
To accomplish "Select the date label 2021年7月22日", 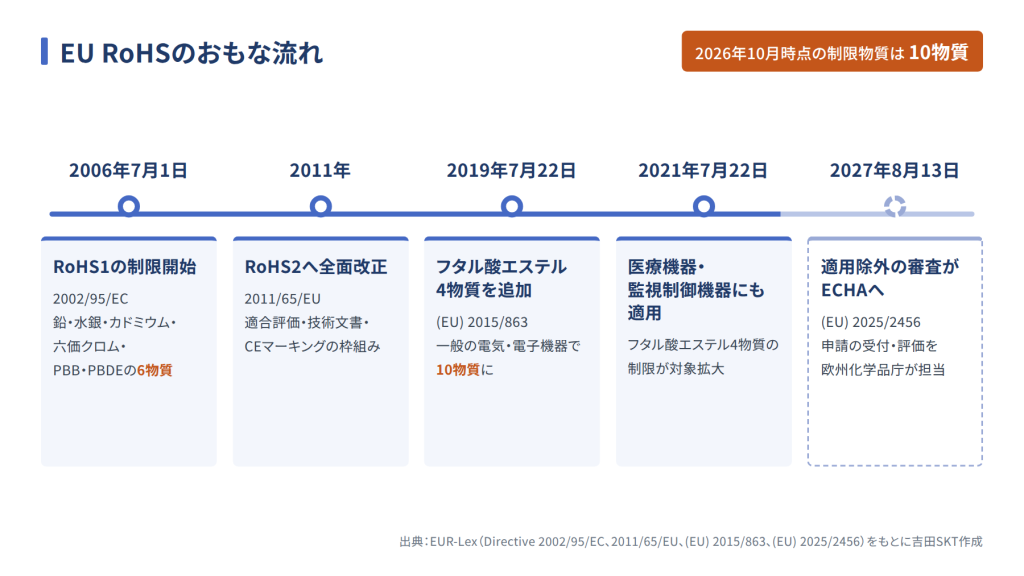I will pyautogui.click(x=703, y=170).
